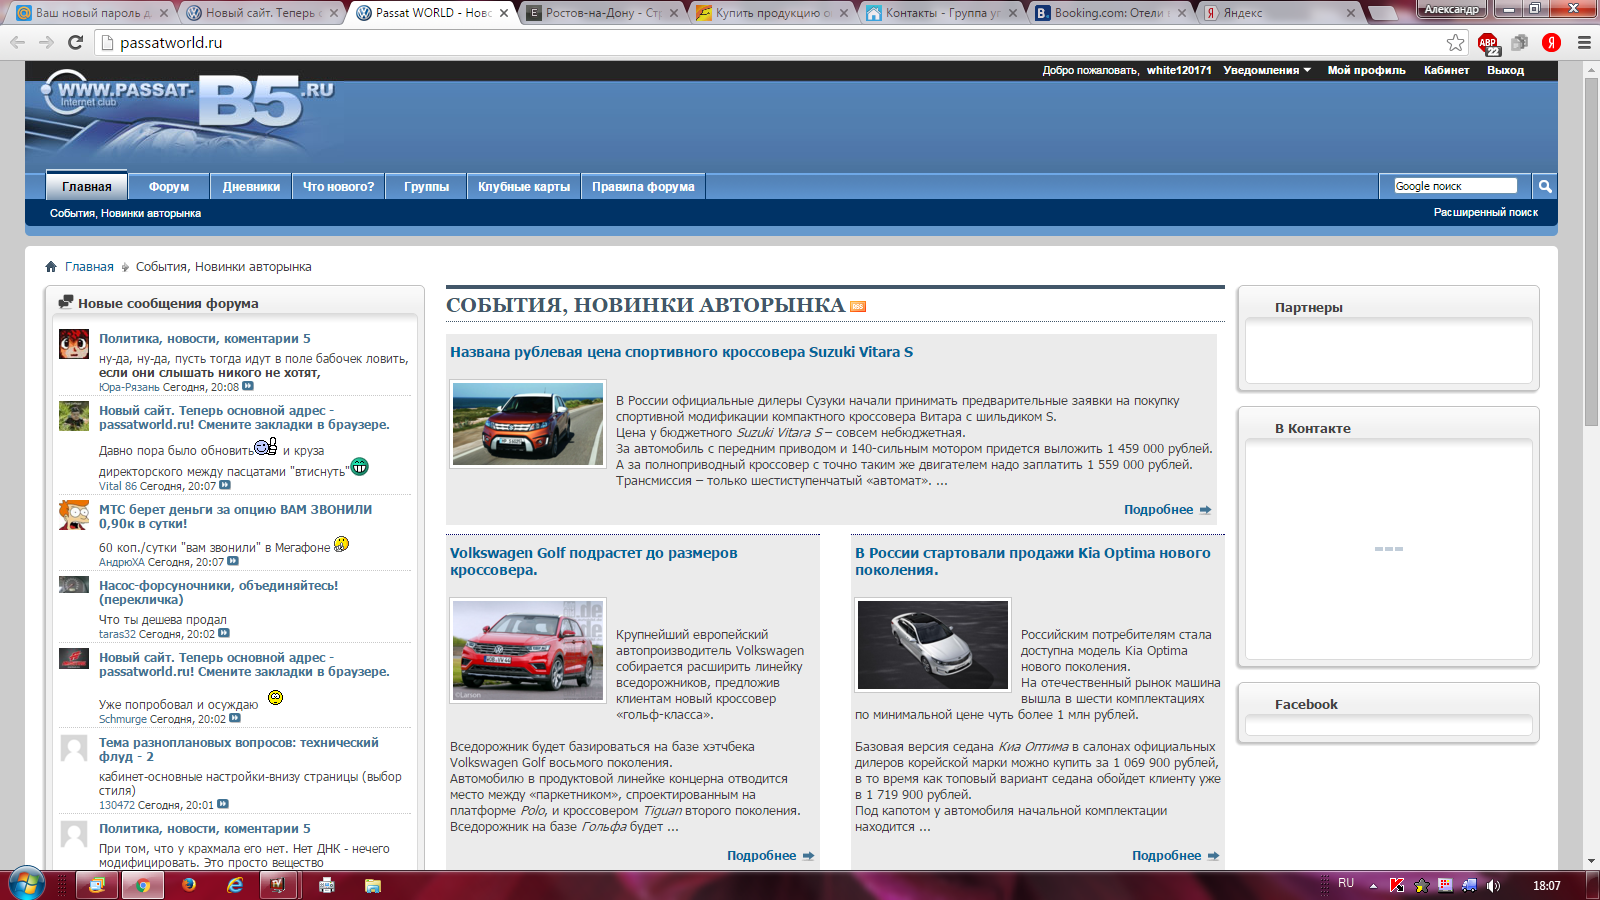Screen dimensions: 1600x900
Task: Reload the page with refresh icon
Action: click(x=75, y=42)
